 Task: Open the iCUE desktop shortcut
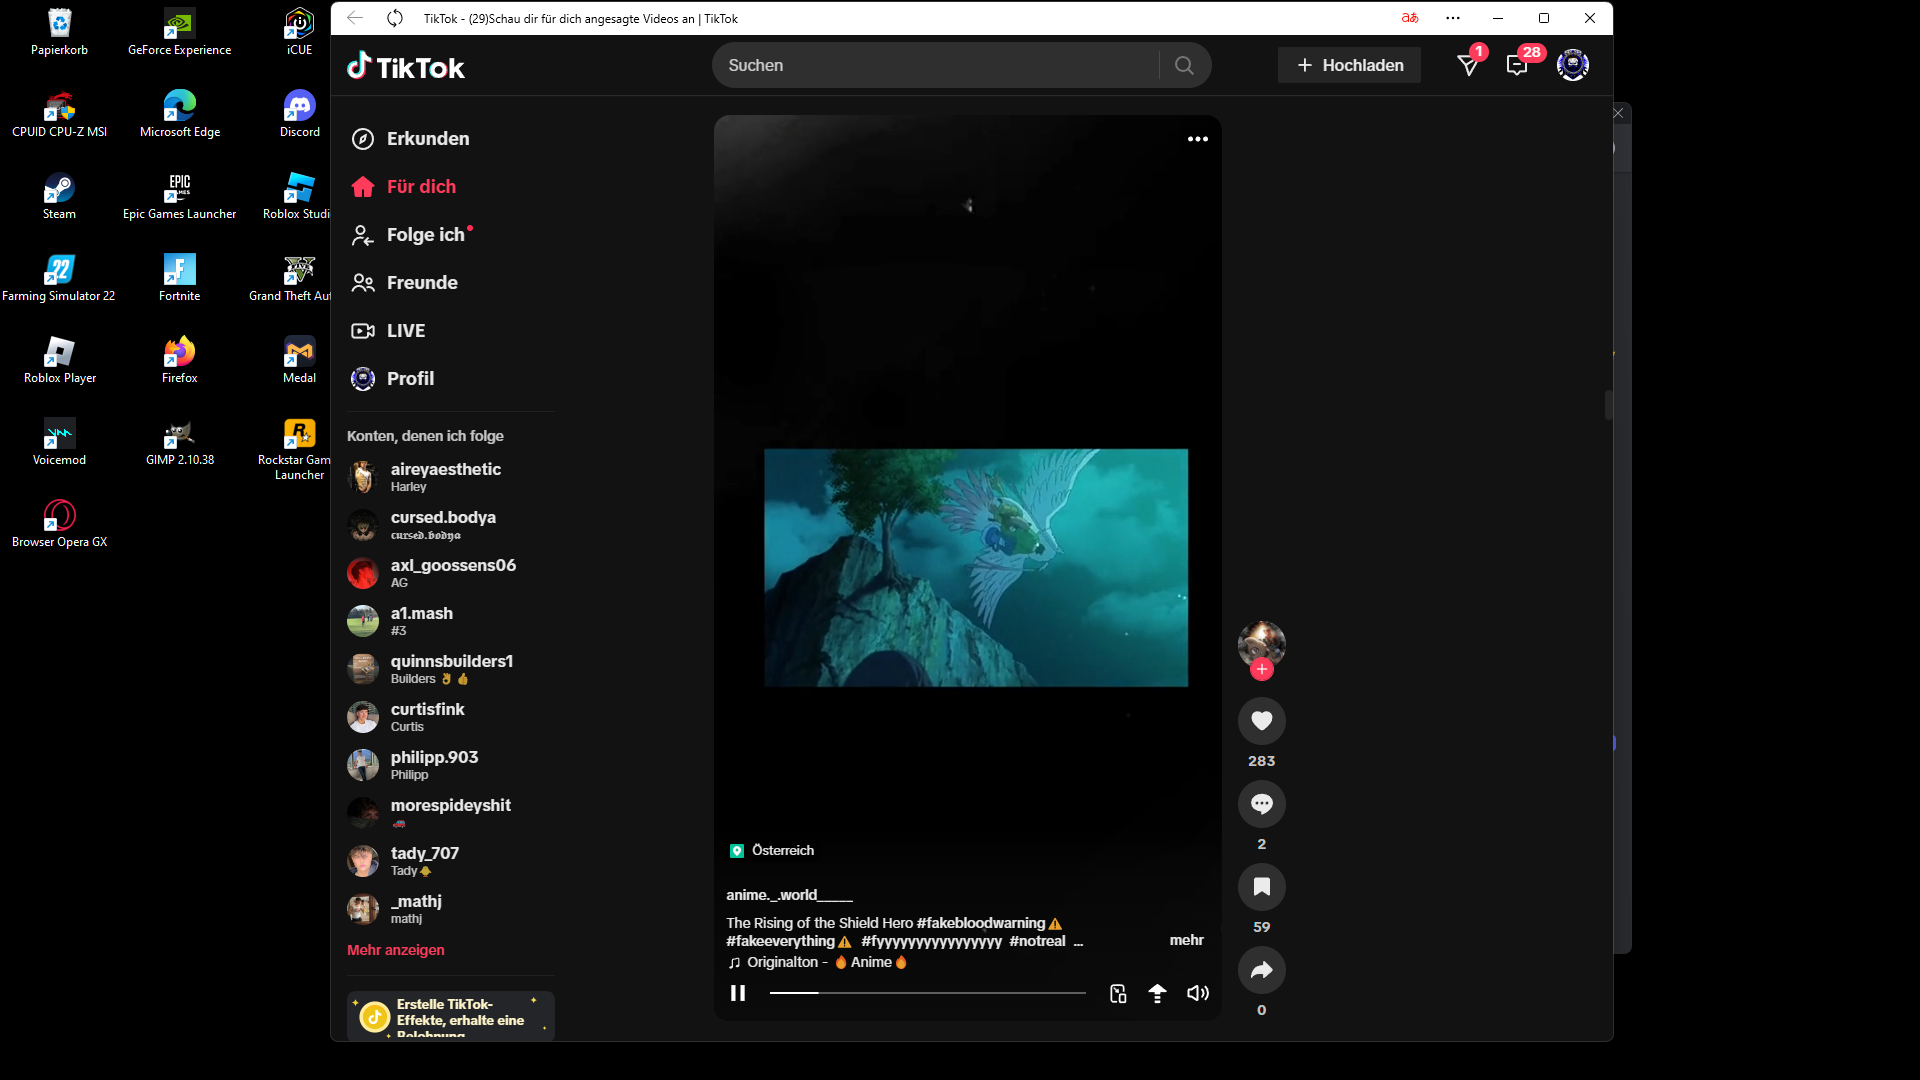pos(299,32)
